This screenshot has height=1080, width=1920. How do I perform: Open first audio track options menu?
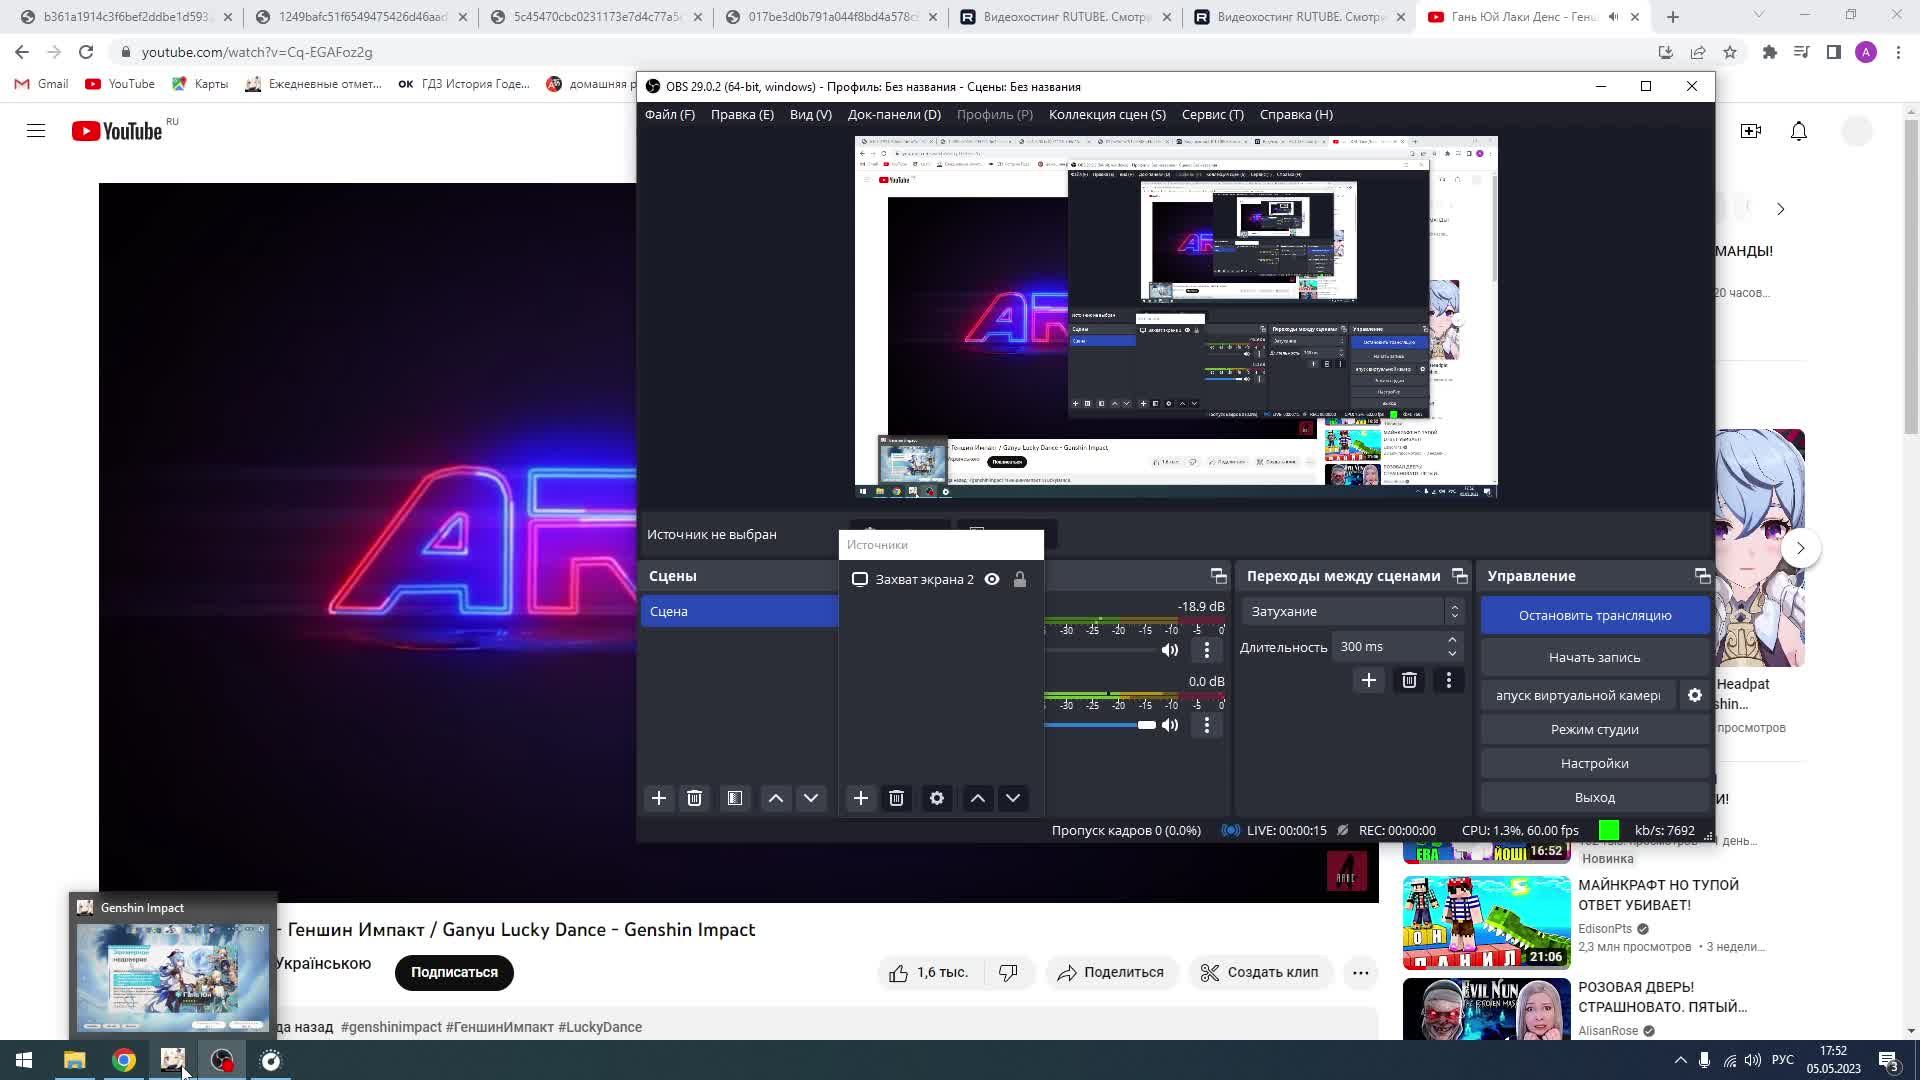coord(1207,650)
